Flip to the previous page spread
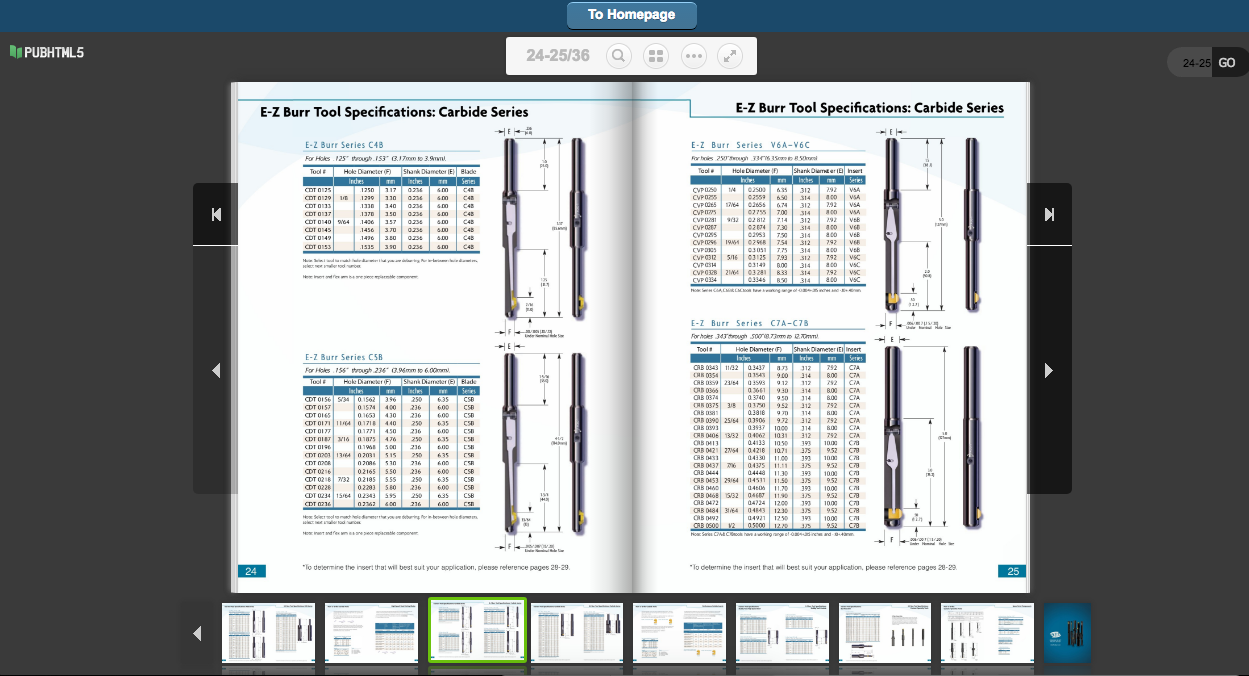This screenshot has height=676, width=1249. click(x=216, y=370)
